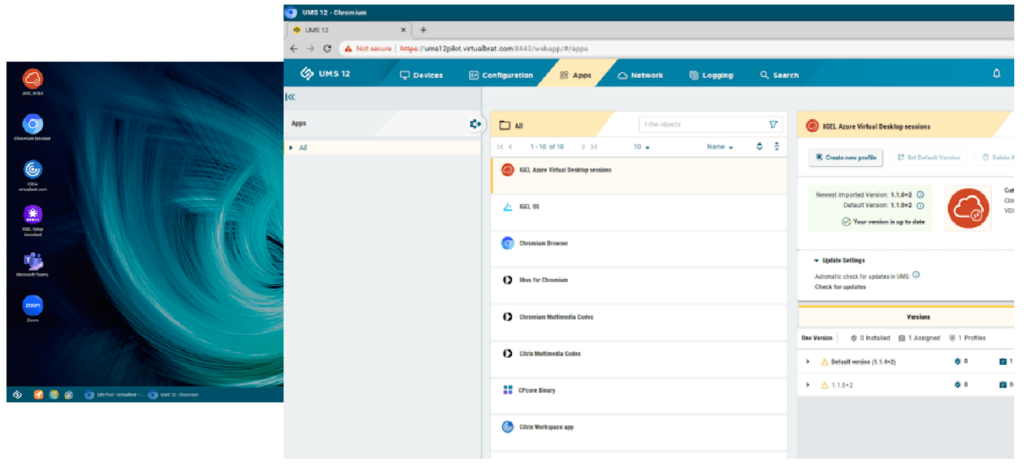Click the orange launcher icon in taskbar
The width and height of the screenshot is (1024, 466).
click(x=39, y=394)
